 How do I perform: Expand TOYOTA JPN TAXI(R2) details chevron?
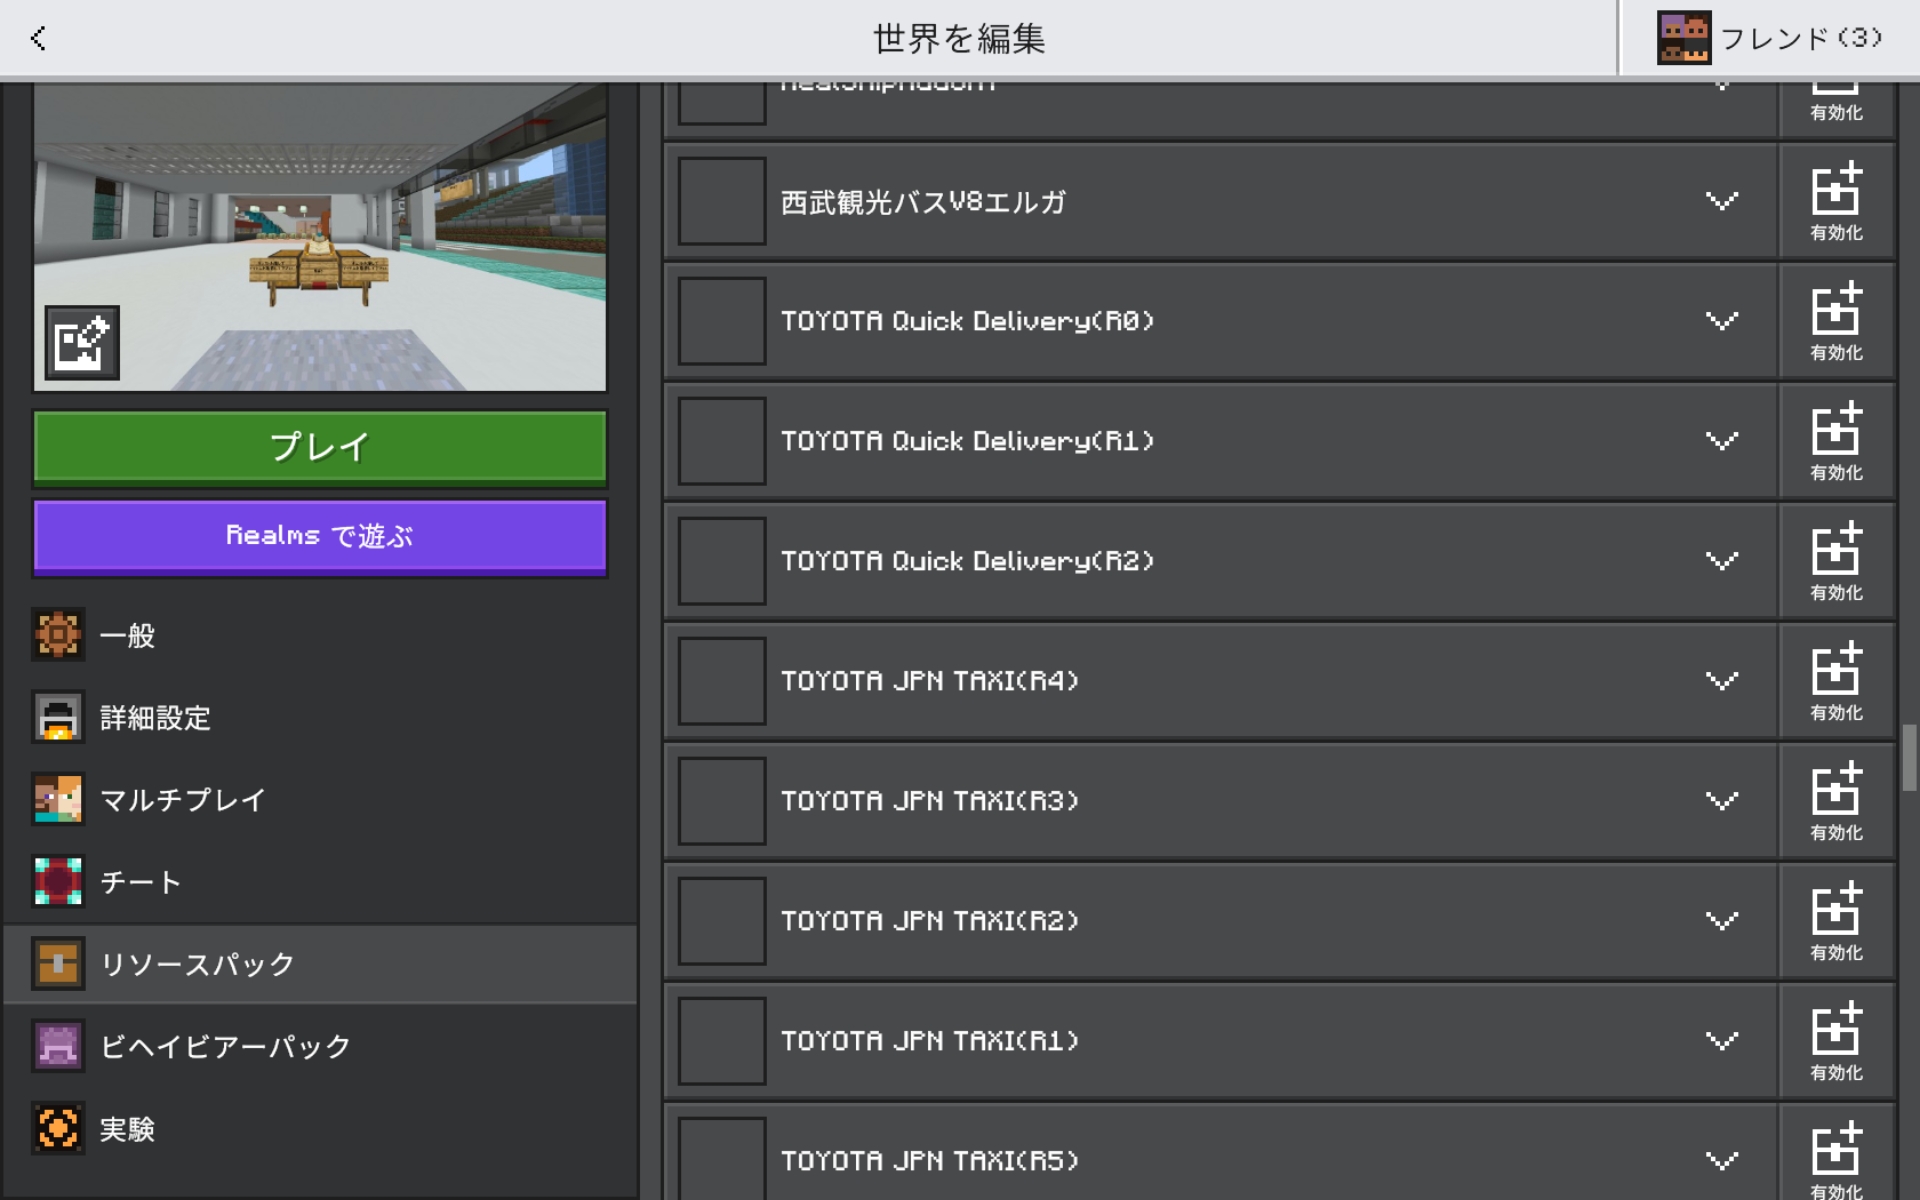coord(1721,921)
